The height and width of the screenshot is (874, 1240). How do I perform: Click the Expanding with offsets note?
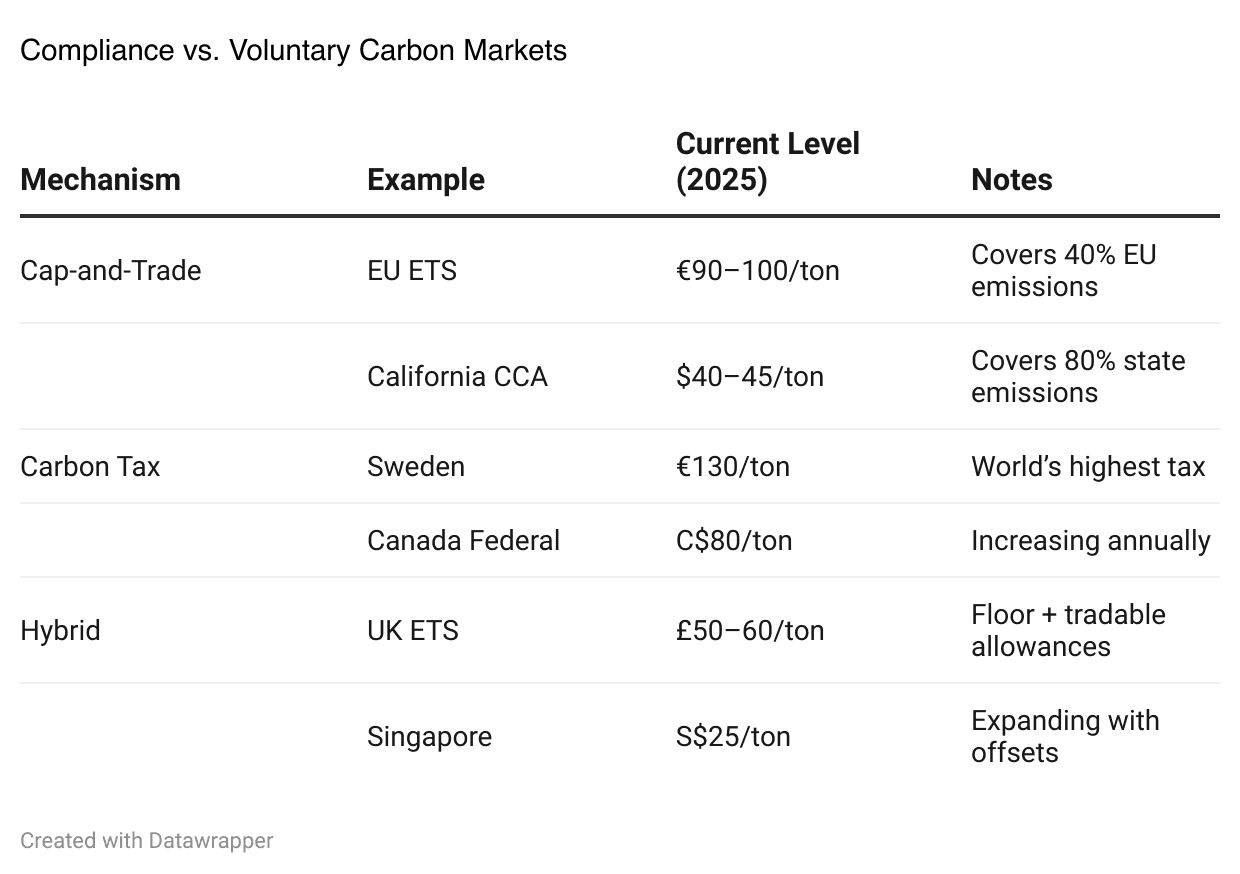click(x=1065, y=736)
